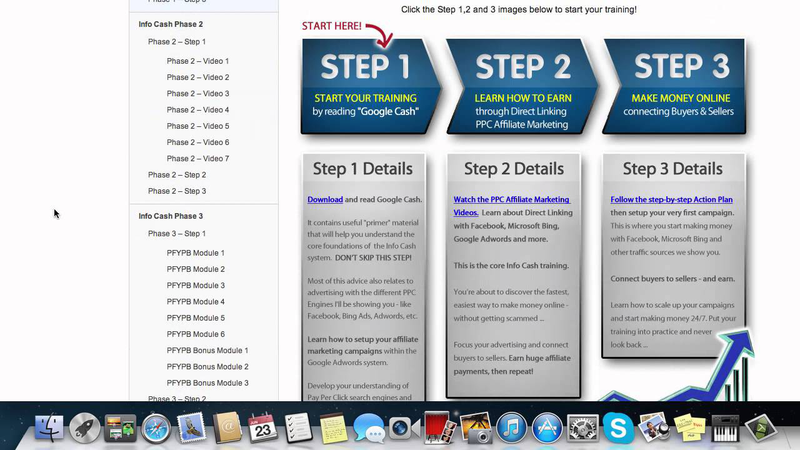Open the Calendar icon in dock
The image size is (800, 450).
pos(263,429)
